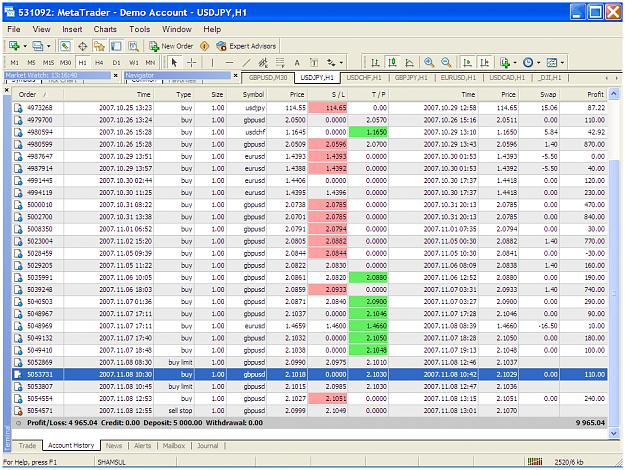Select the equidistant channel tool

click(263, 63)
